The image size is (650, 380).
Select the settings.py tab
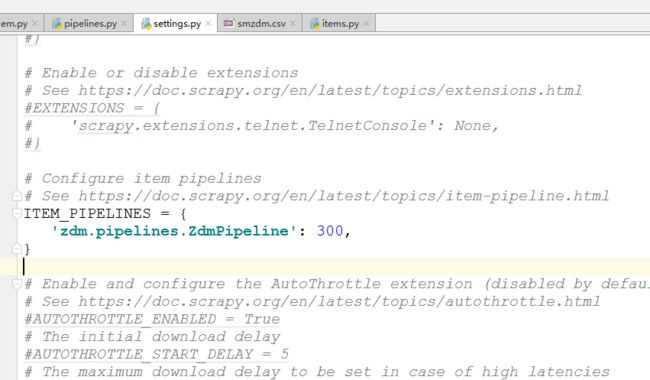click(x=177, y=24)
